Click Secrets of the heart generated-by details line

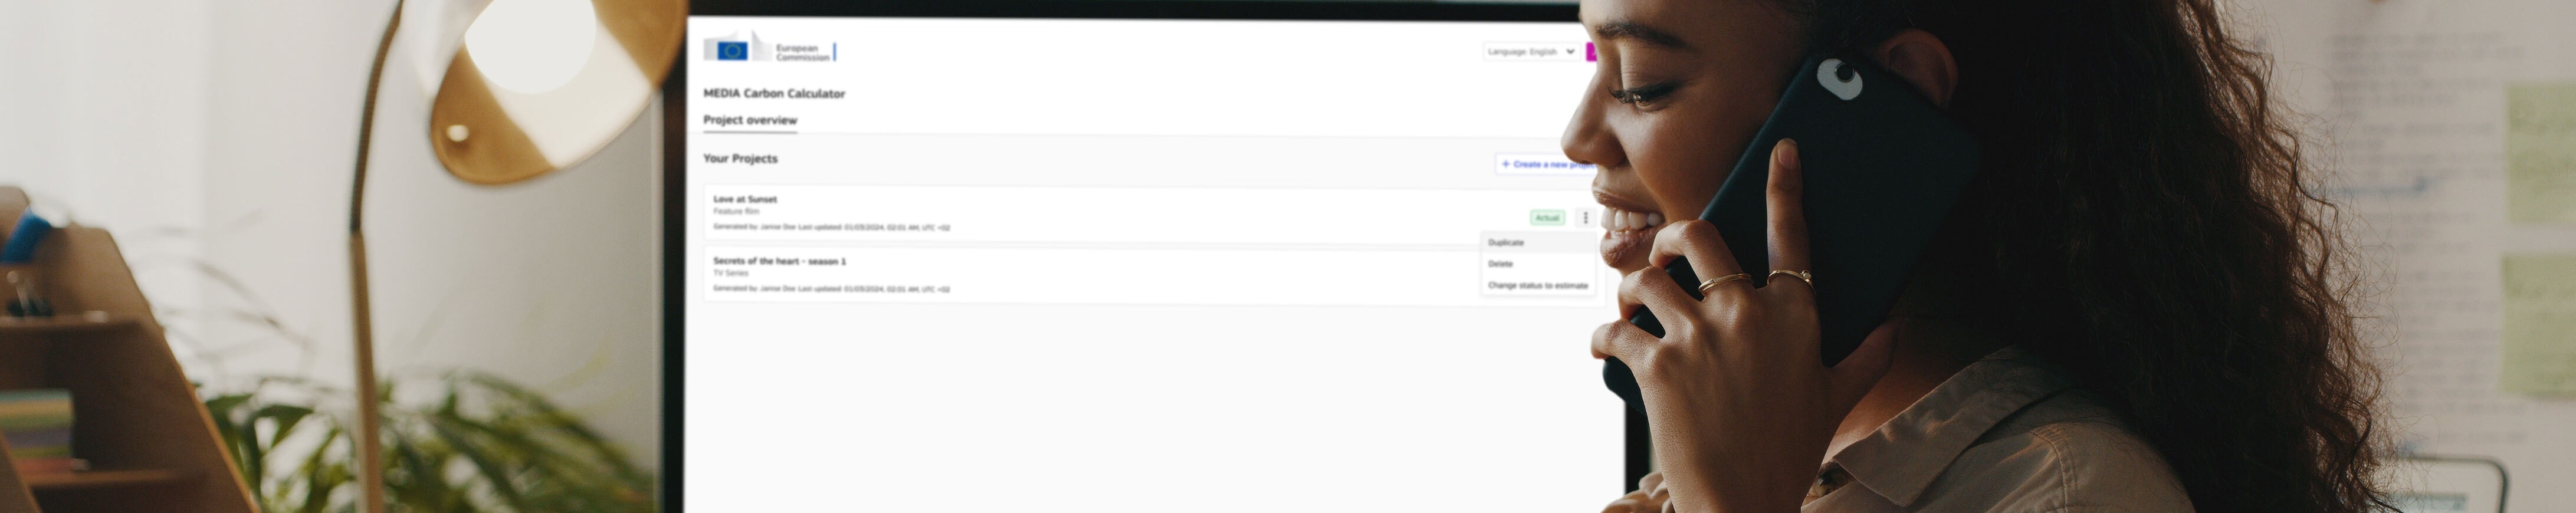[831, 290]
